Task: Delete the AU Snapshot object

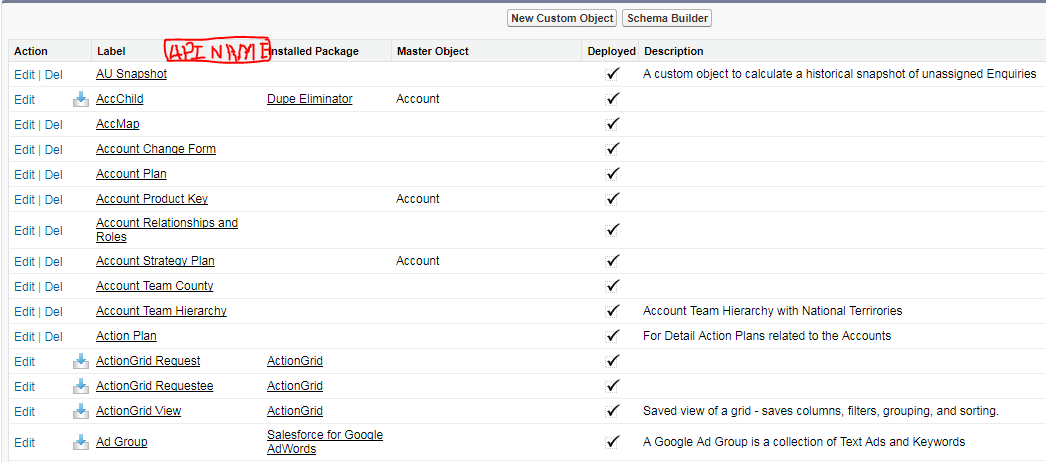Action: point(53,75)
